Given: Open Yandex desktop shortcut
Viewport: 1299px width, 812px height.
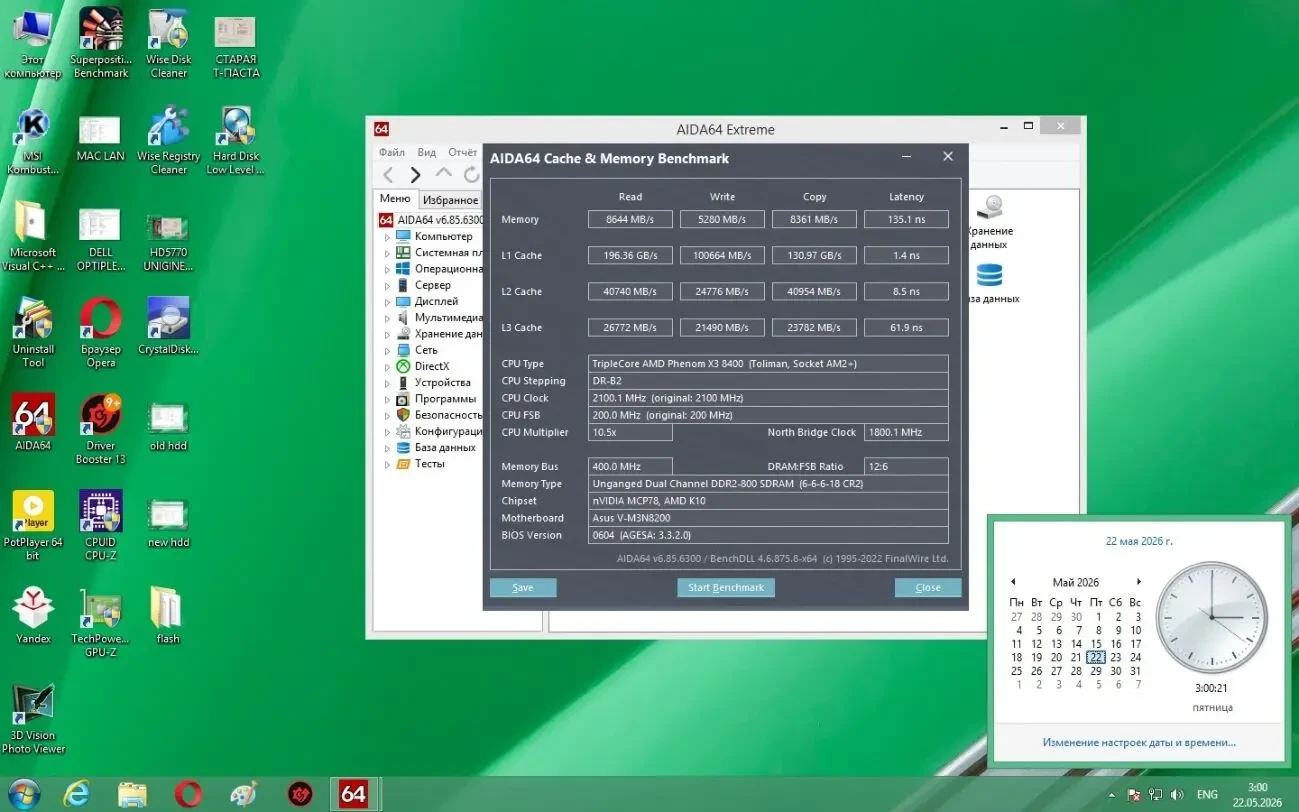Looking at the screenshot, I should pos(33,616).
